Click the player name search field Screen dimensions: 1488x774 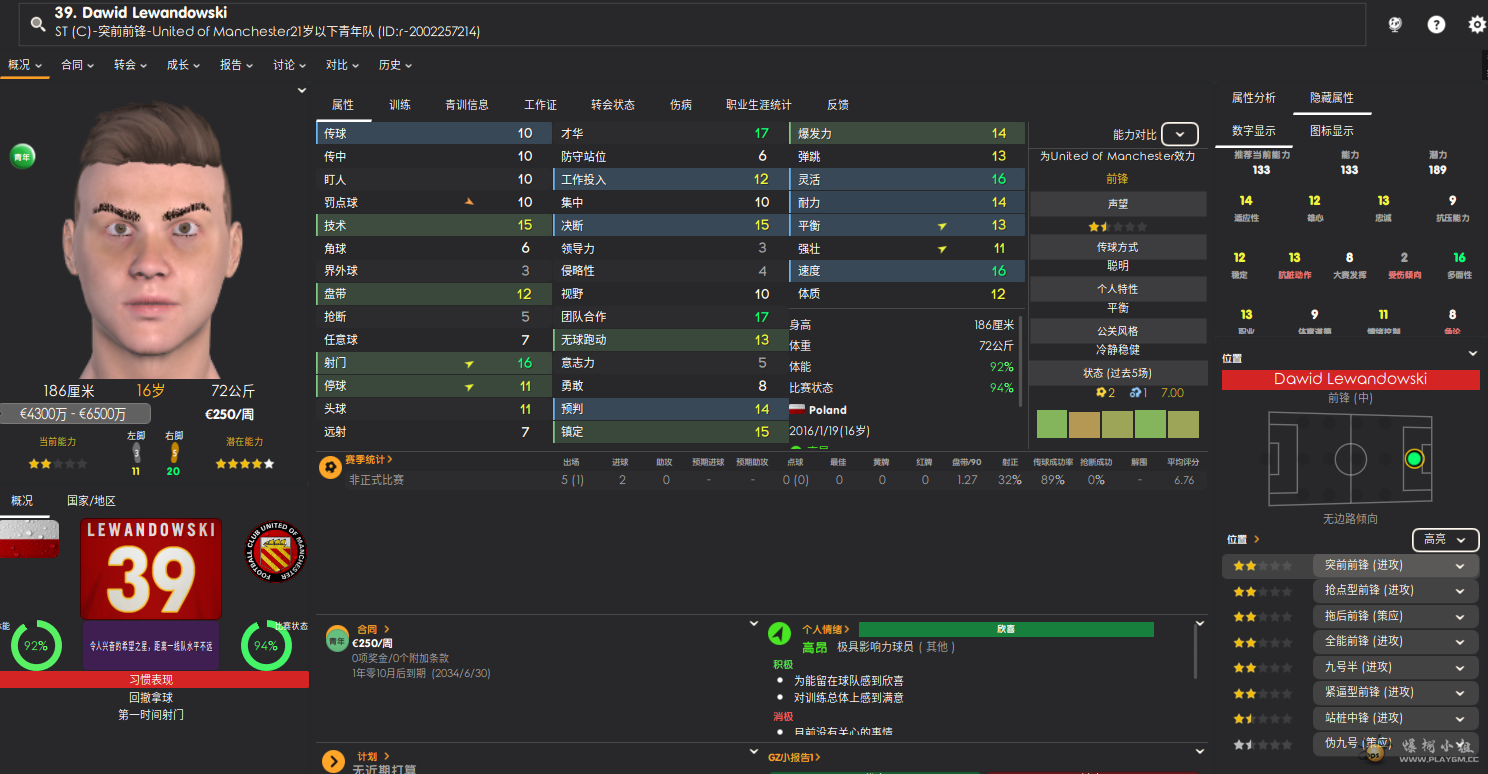(692, 24)
